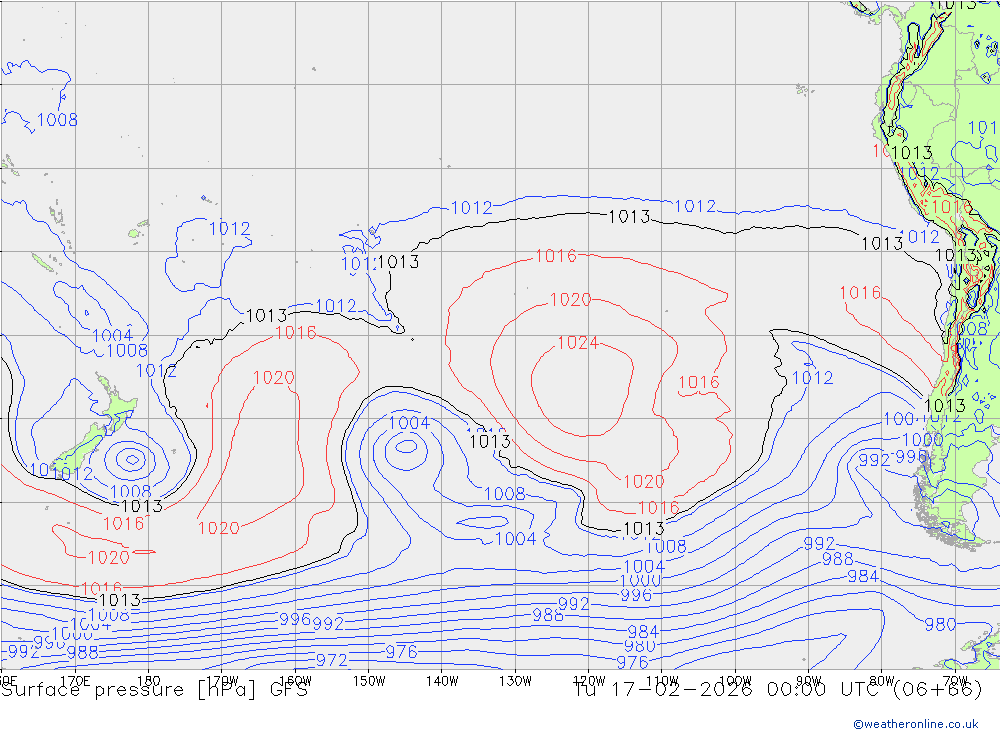Click the 170E longitude label
Image resolution: width=1000 pixels, height=733 pixels.
75,681
